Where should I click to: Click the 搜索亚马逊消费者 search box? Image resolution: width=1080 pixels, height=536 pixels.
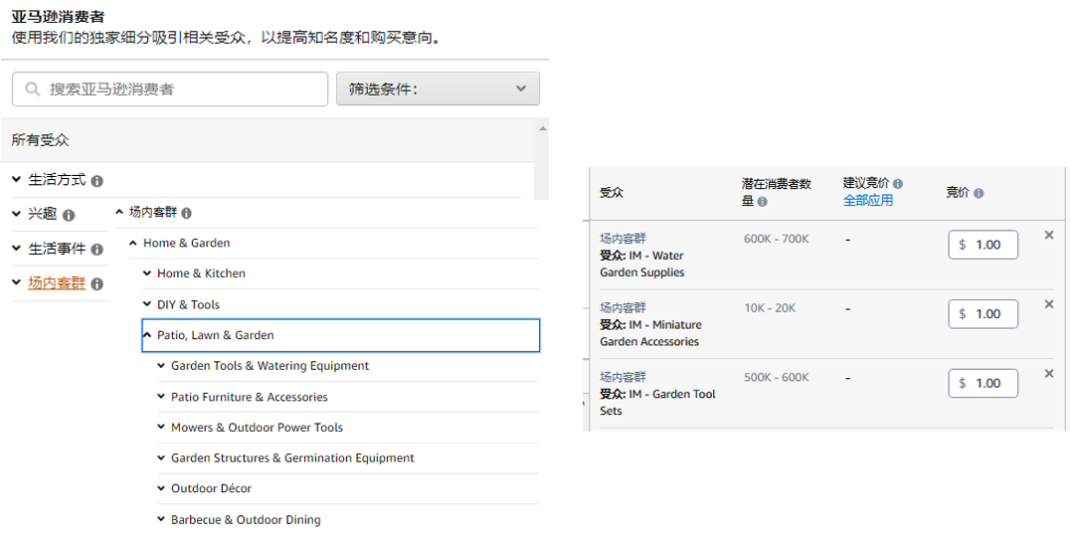click(x=180, y=89)
